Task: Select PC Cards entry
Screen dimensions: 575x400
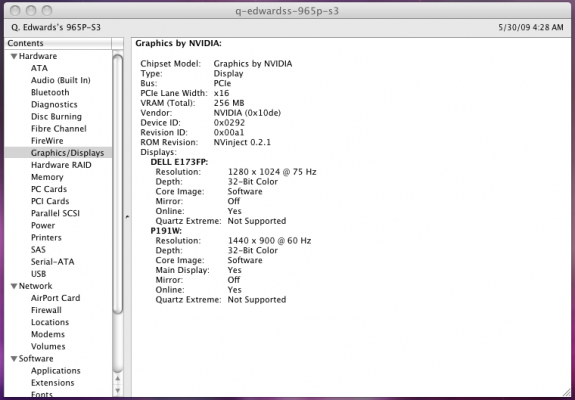Action: click(49, 189)
